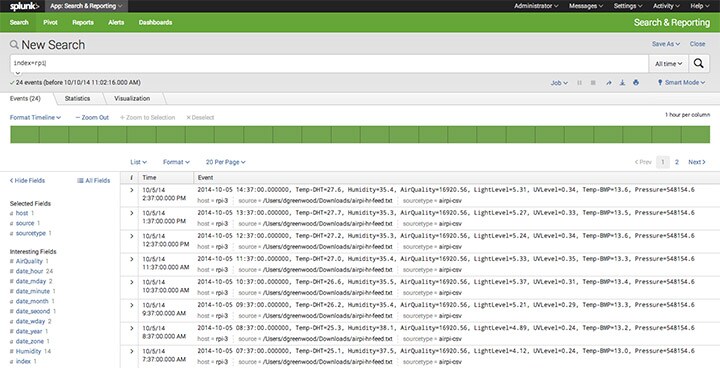Screen dimensions: 720x368
Task: Open the 20 Per Page dropdown
Action: (225, 162)
